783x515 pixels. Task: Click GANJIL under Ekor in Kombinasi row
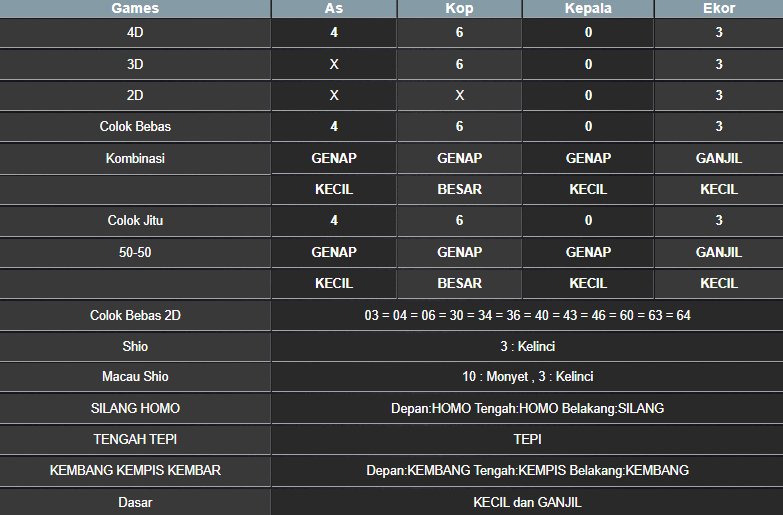[x=719, y=158]
